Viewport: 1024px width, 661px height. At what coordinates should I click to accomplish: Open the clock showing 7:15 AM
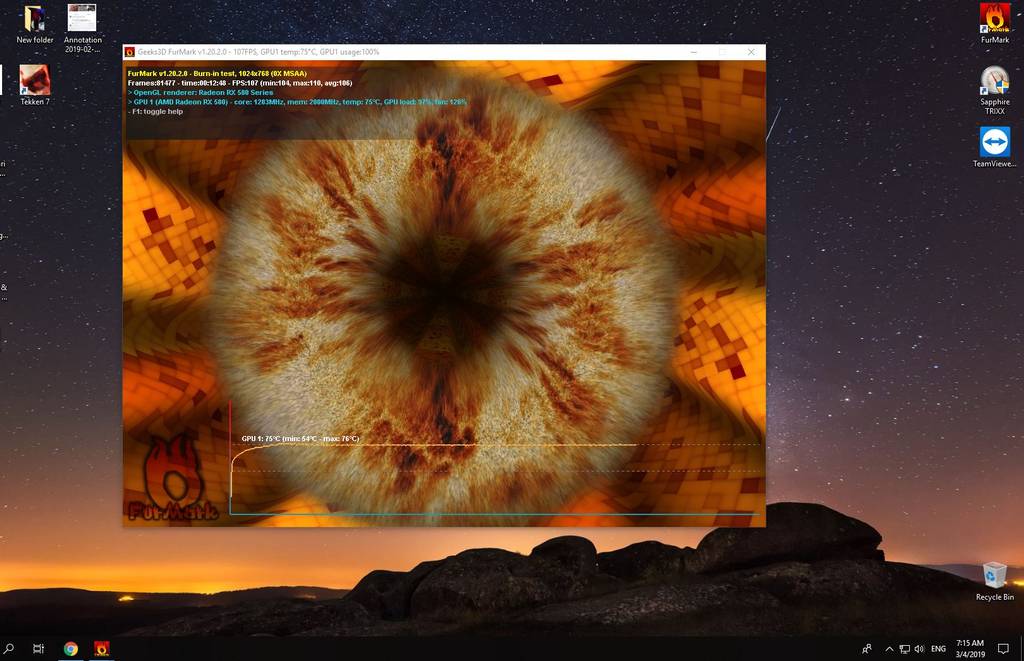970,649
